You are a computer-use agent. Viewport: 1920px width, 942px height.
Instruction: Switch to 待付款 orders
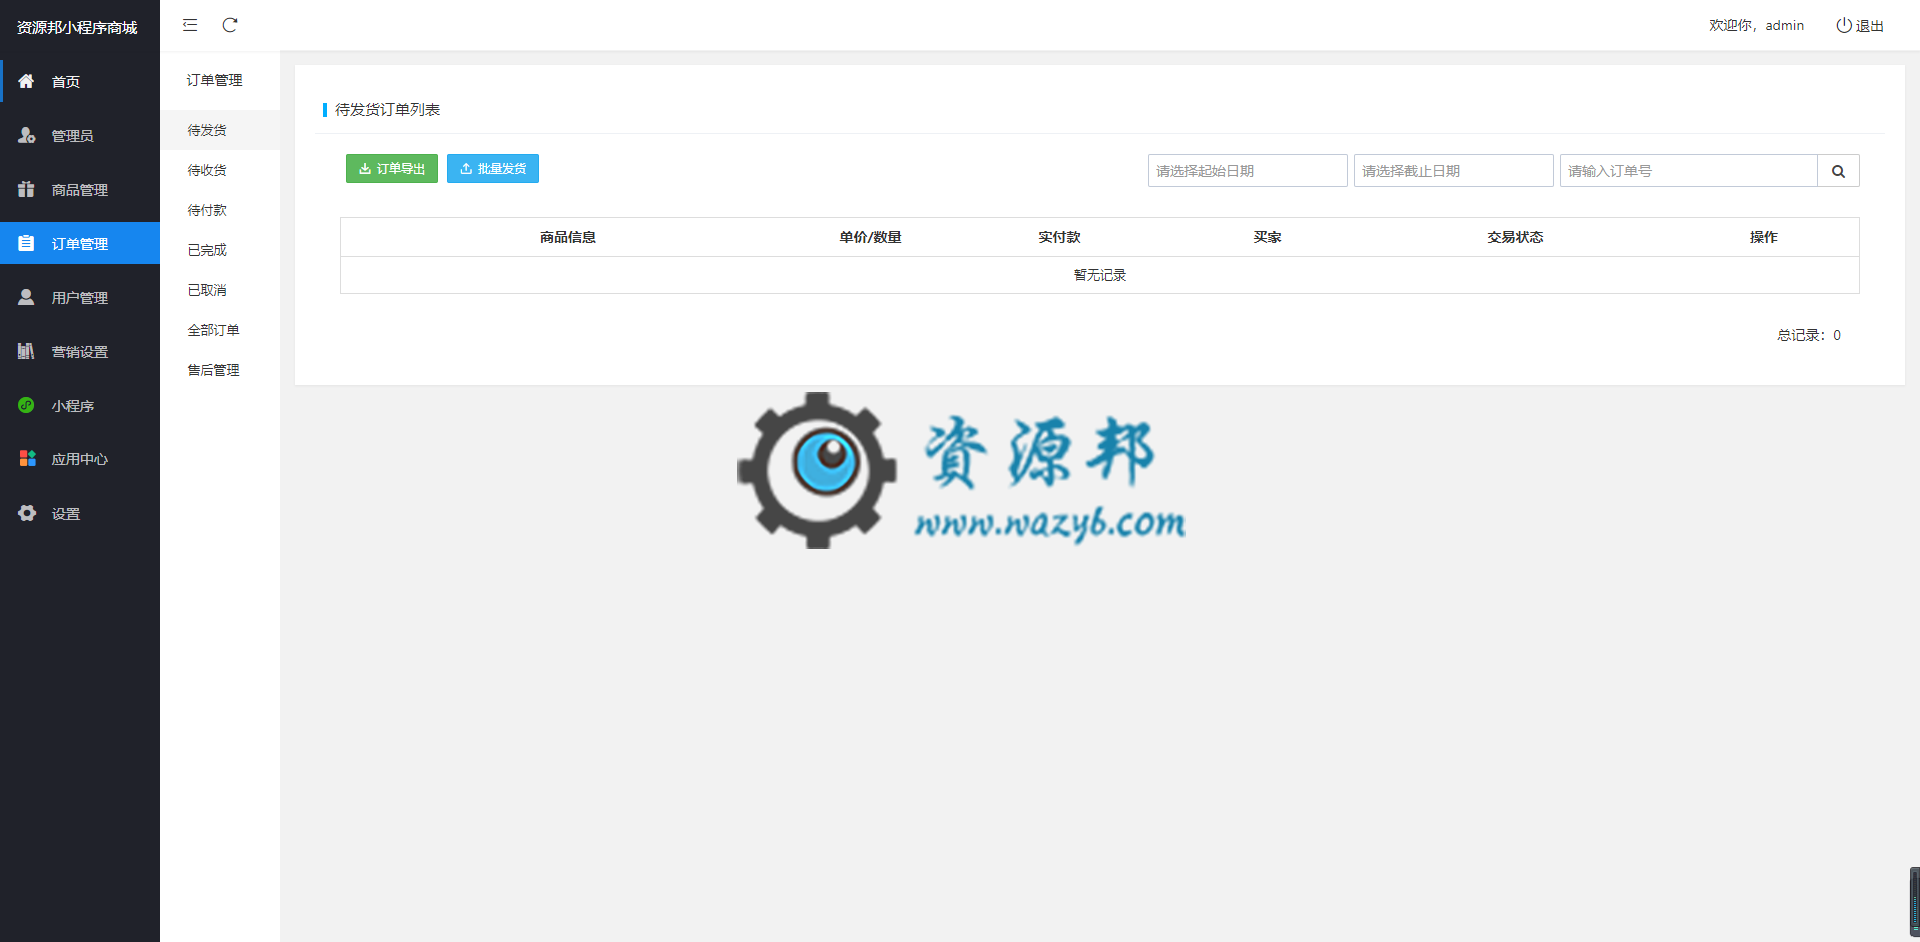(220, 210)
